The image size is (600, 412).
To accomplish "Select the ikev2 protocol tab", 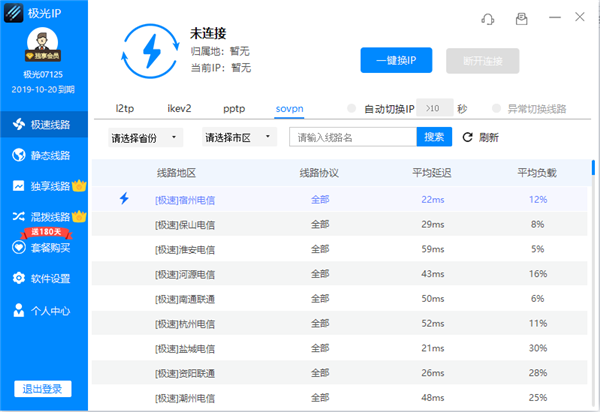I will [x=180, y=107].
